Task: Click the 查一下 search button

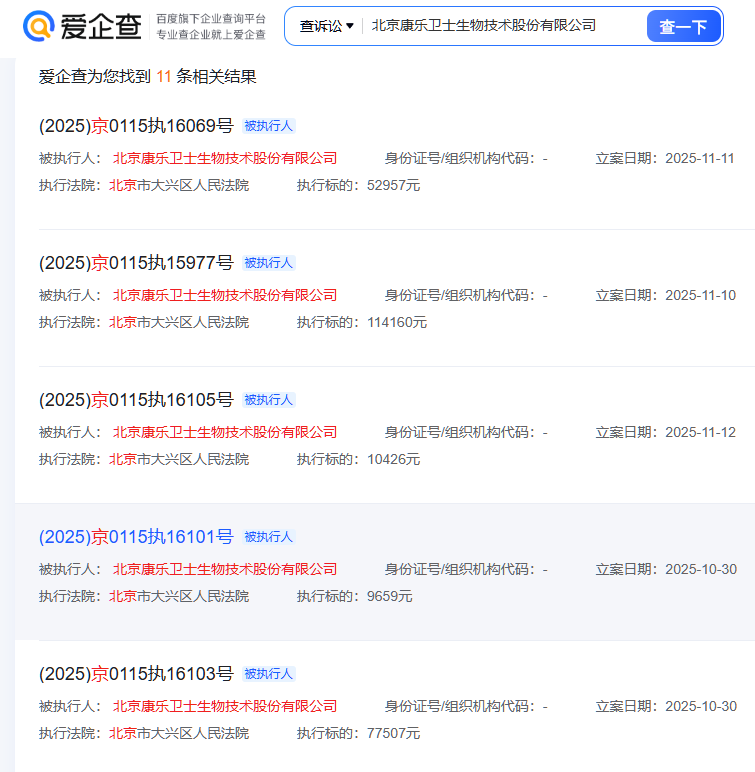Action: [x=683, y=26]
